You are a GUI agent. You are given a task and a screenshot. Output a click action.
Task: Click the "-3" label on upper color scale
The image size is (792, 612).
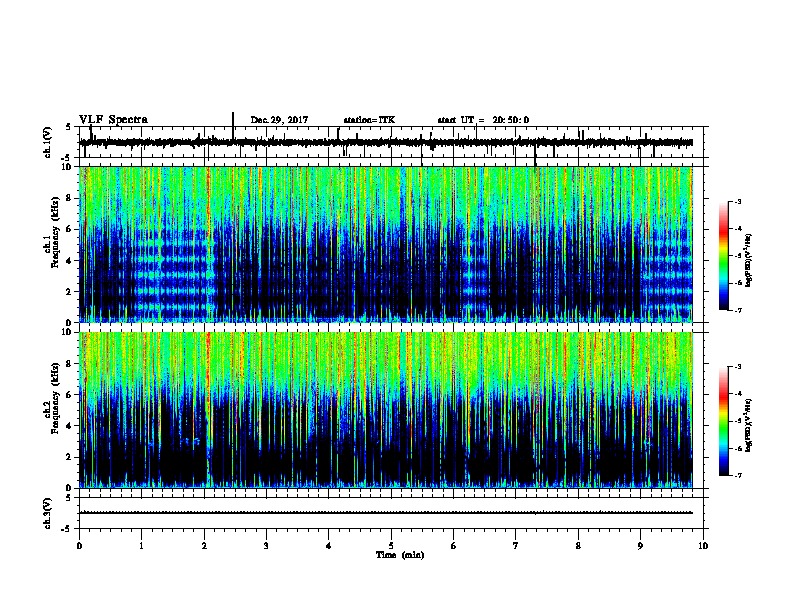pyautogui.click(x=738, y=201)
